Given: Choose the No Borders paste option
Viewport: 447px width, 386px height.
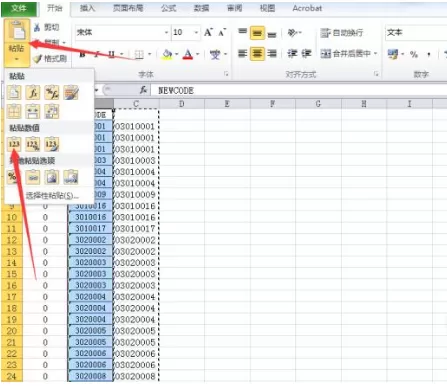Looking at the screenshot, I should pyautogui.click(x=14, y=111).
